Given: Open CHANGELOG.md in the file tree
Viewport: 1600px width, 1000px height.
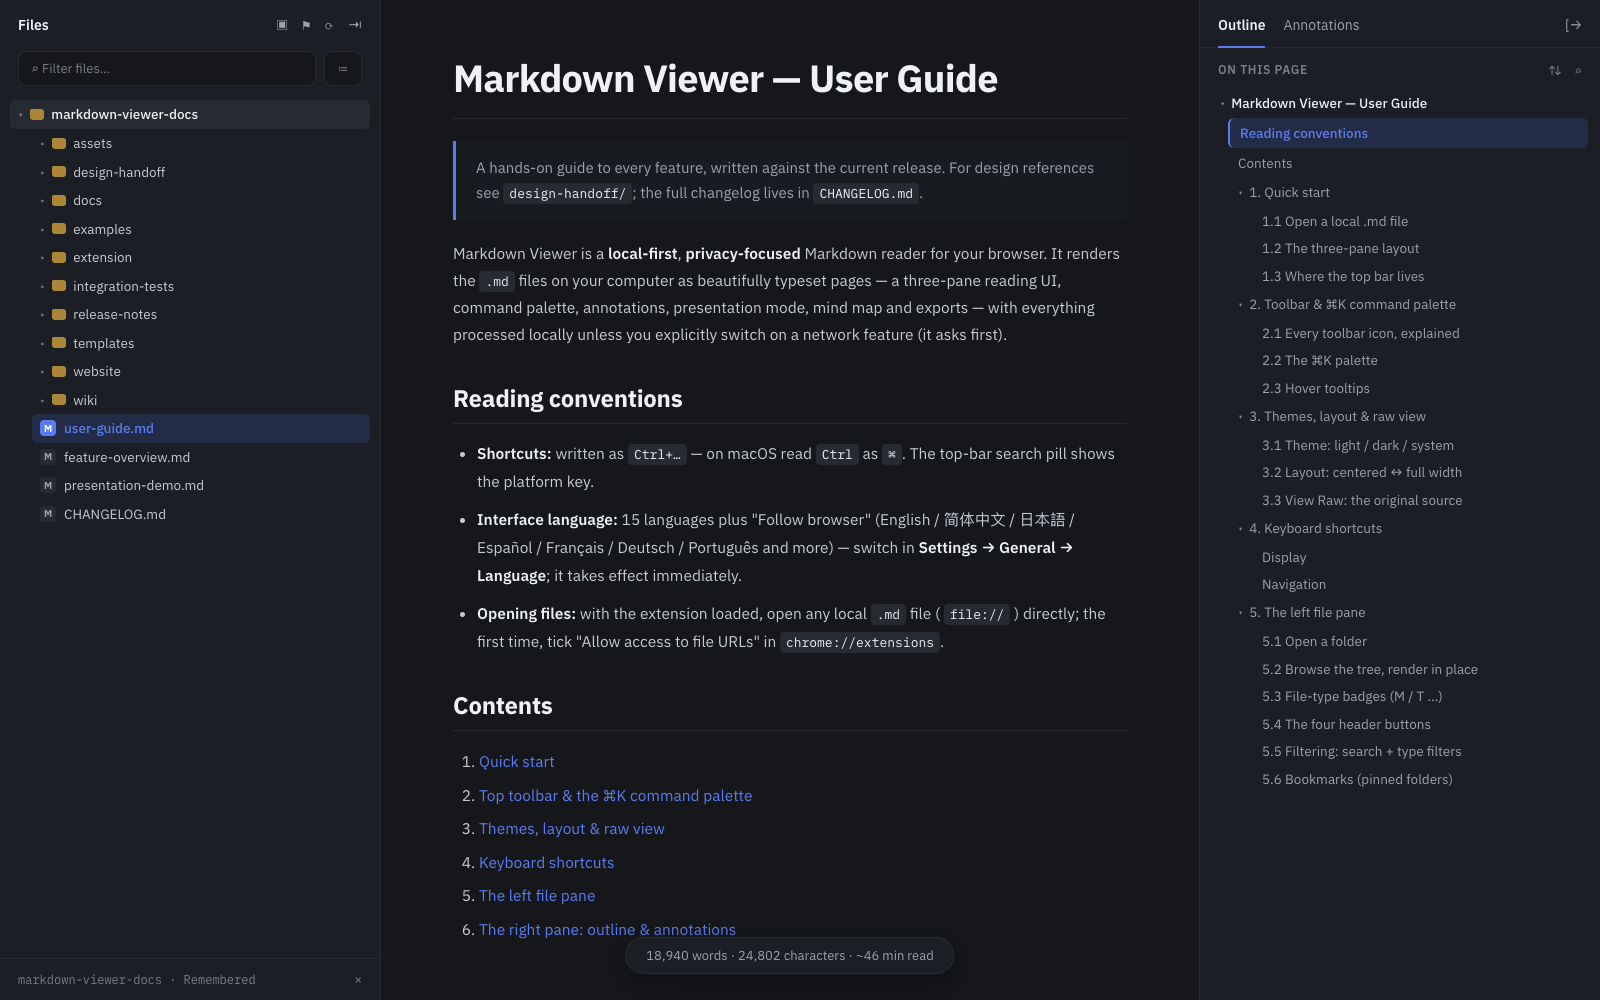Looking at the screenshot, I should 201,514.
